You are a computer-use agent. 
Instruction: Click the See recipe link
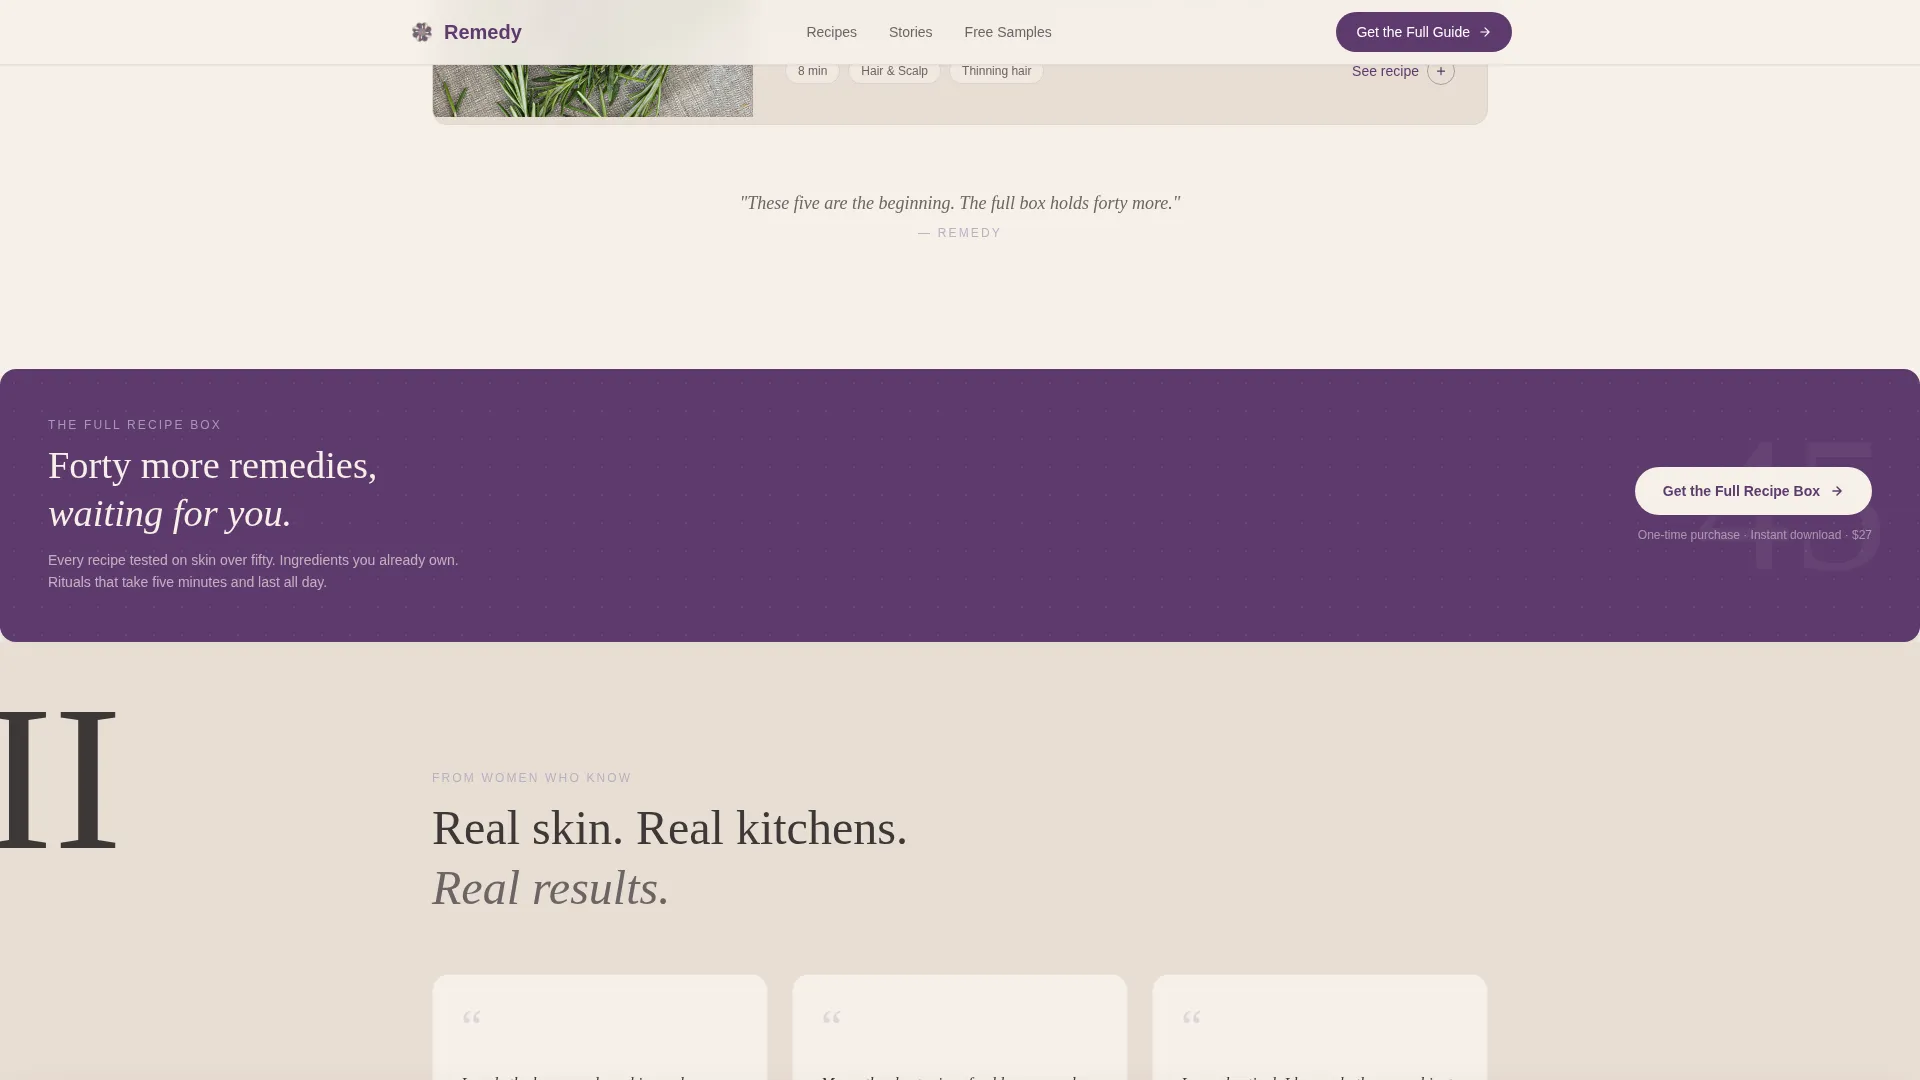click(x=1385, y=71)
